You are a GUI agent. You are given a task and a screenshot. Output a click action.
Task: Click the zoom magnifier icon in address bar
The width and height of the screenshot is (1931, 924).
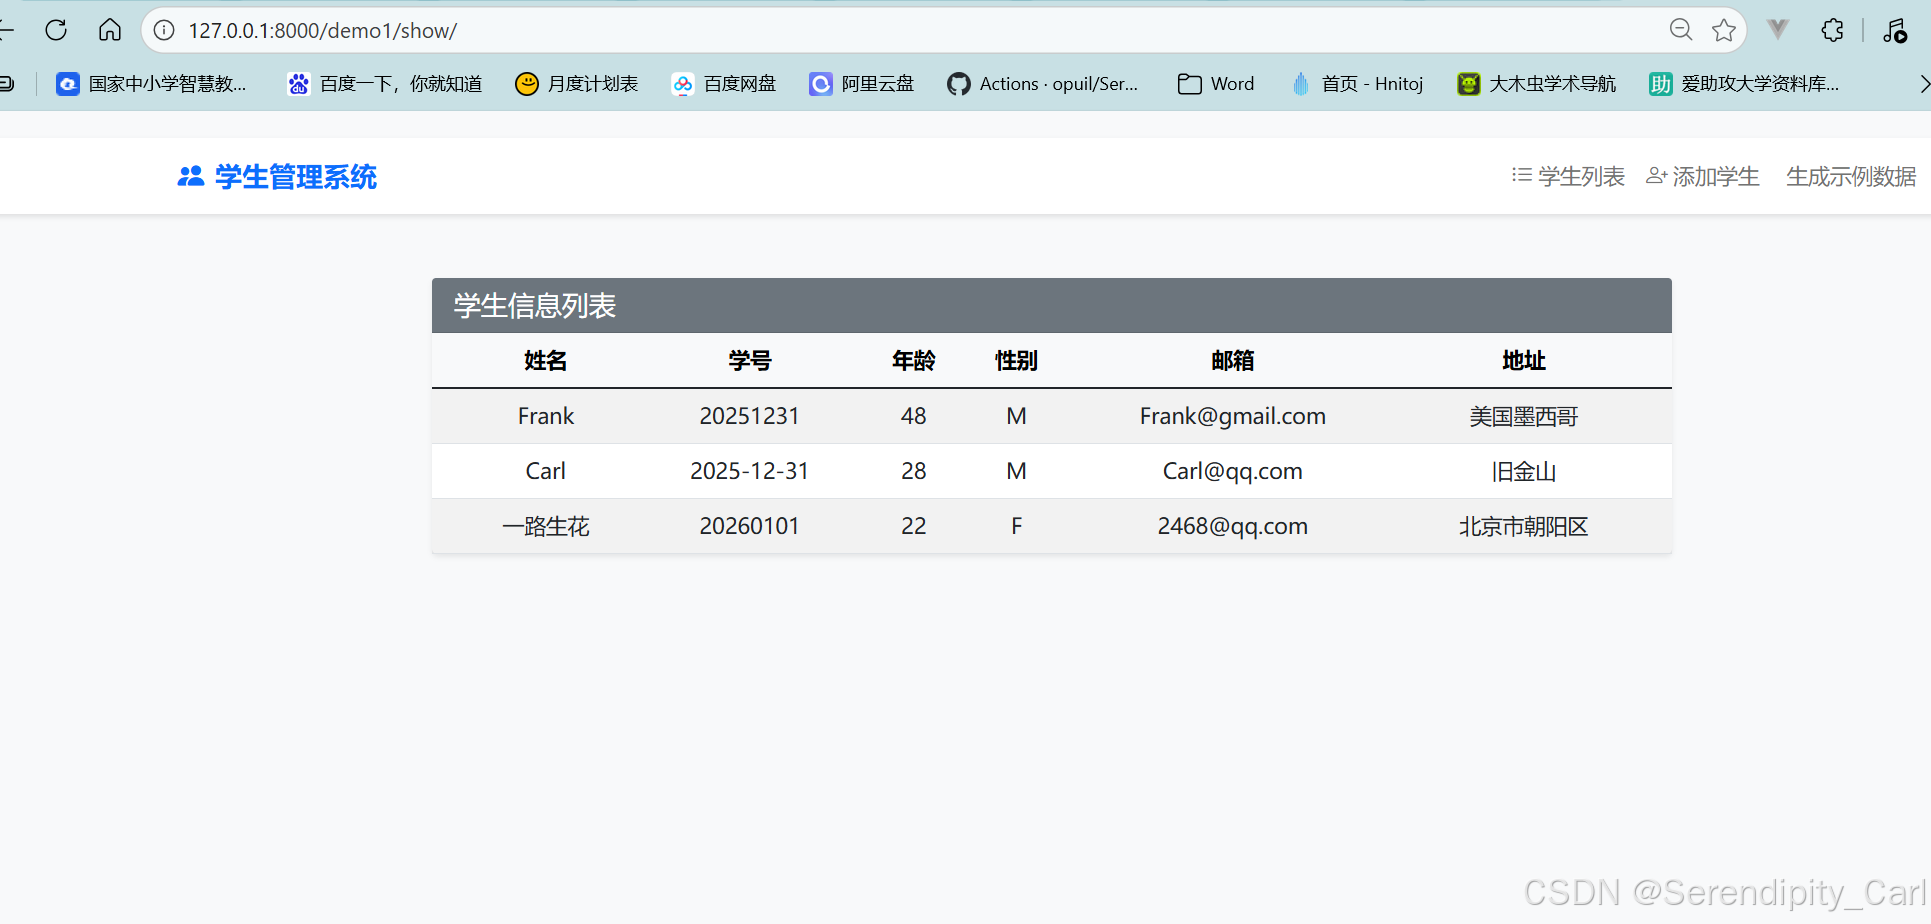(x=1681, y=30)
